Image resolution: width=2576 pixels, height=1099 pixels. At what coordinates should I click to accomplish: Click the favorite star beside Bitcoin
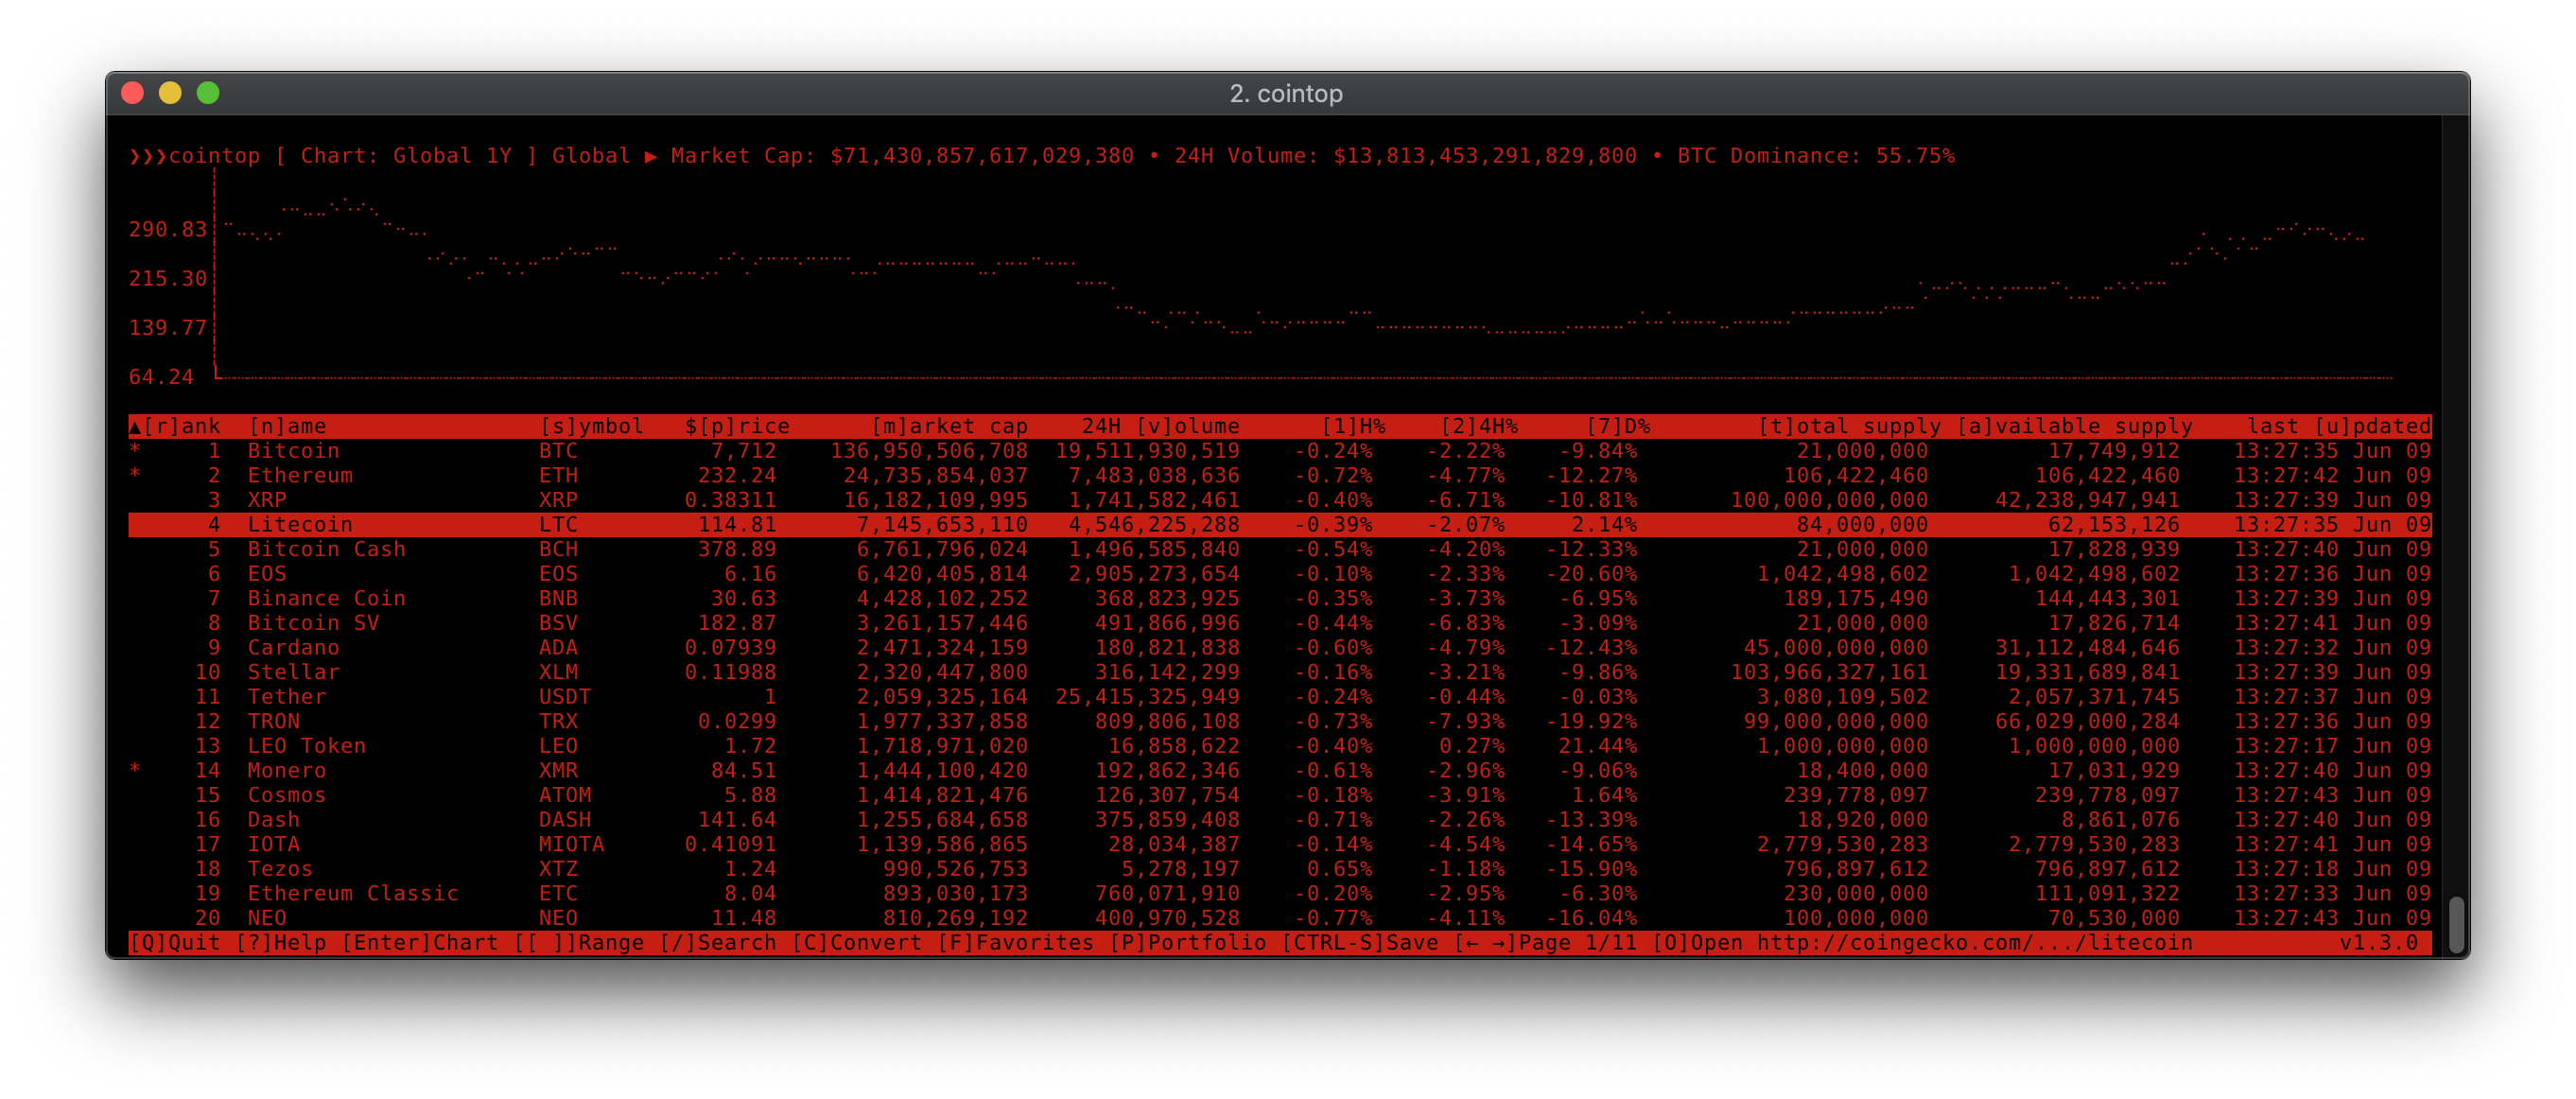pos(134,451)
